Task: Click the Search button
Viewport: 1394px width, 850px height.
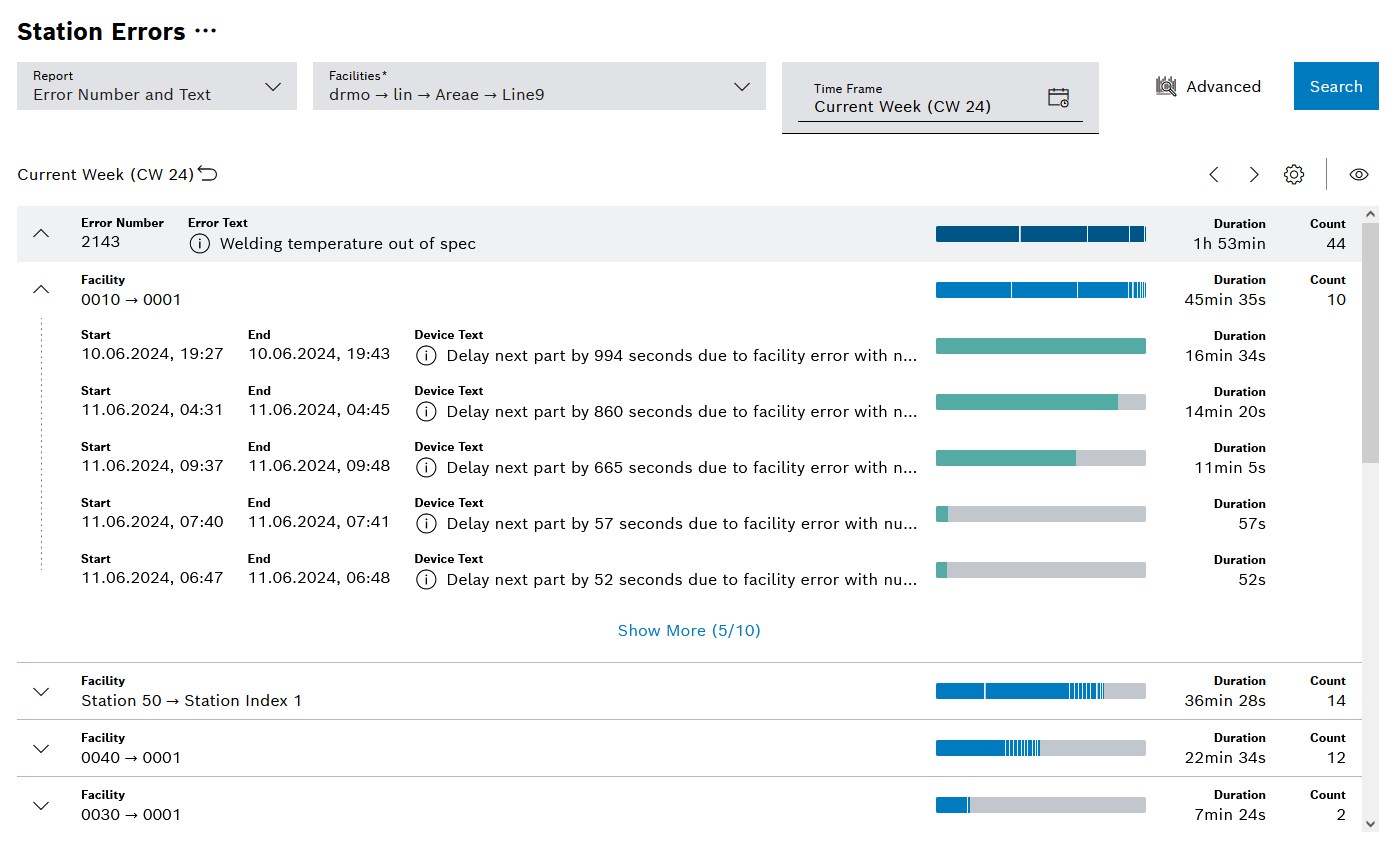Action: pos(1336,86)
